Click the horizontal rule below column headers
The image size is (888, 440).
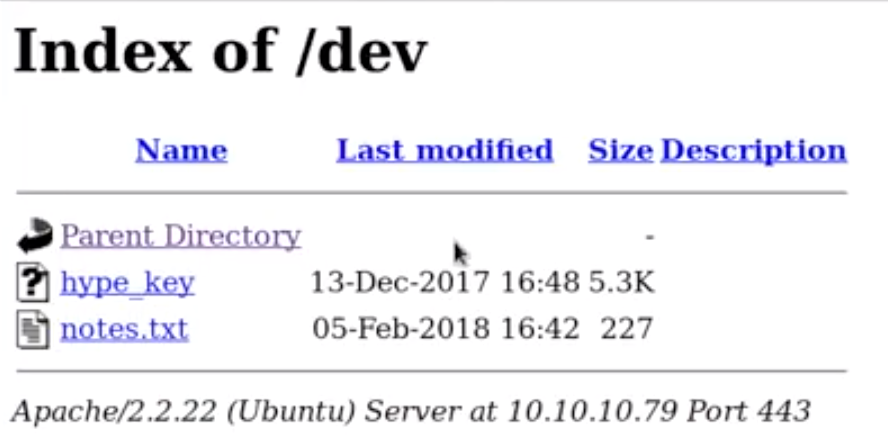[432, 193]
